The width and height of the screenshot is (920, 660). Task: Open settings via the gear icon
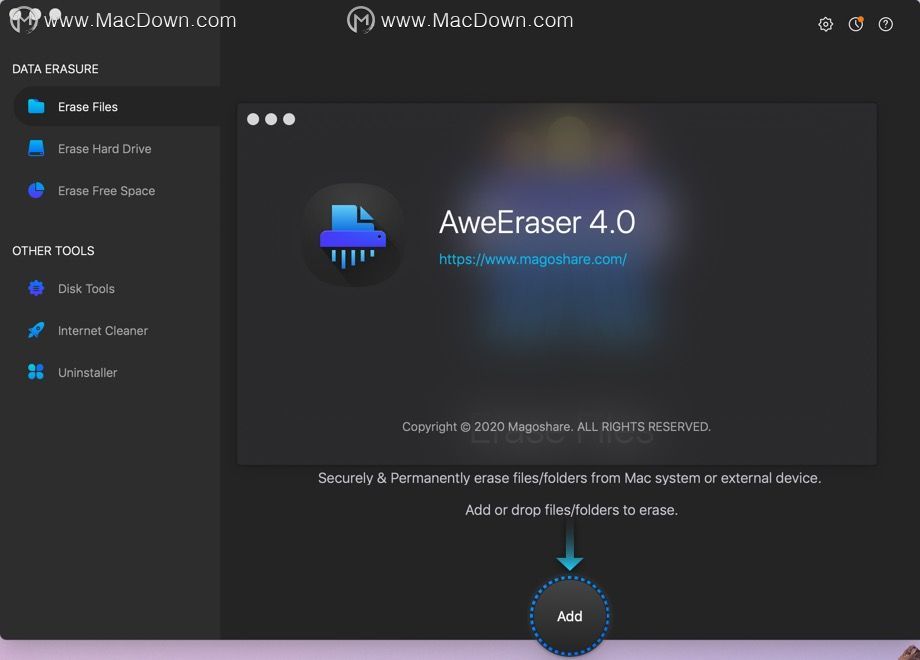click(x=826, y=24)
